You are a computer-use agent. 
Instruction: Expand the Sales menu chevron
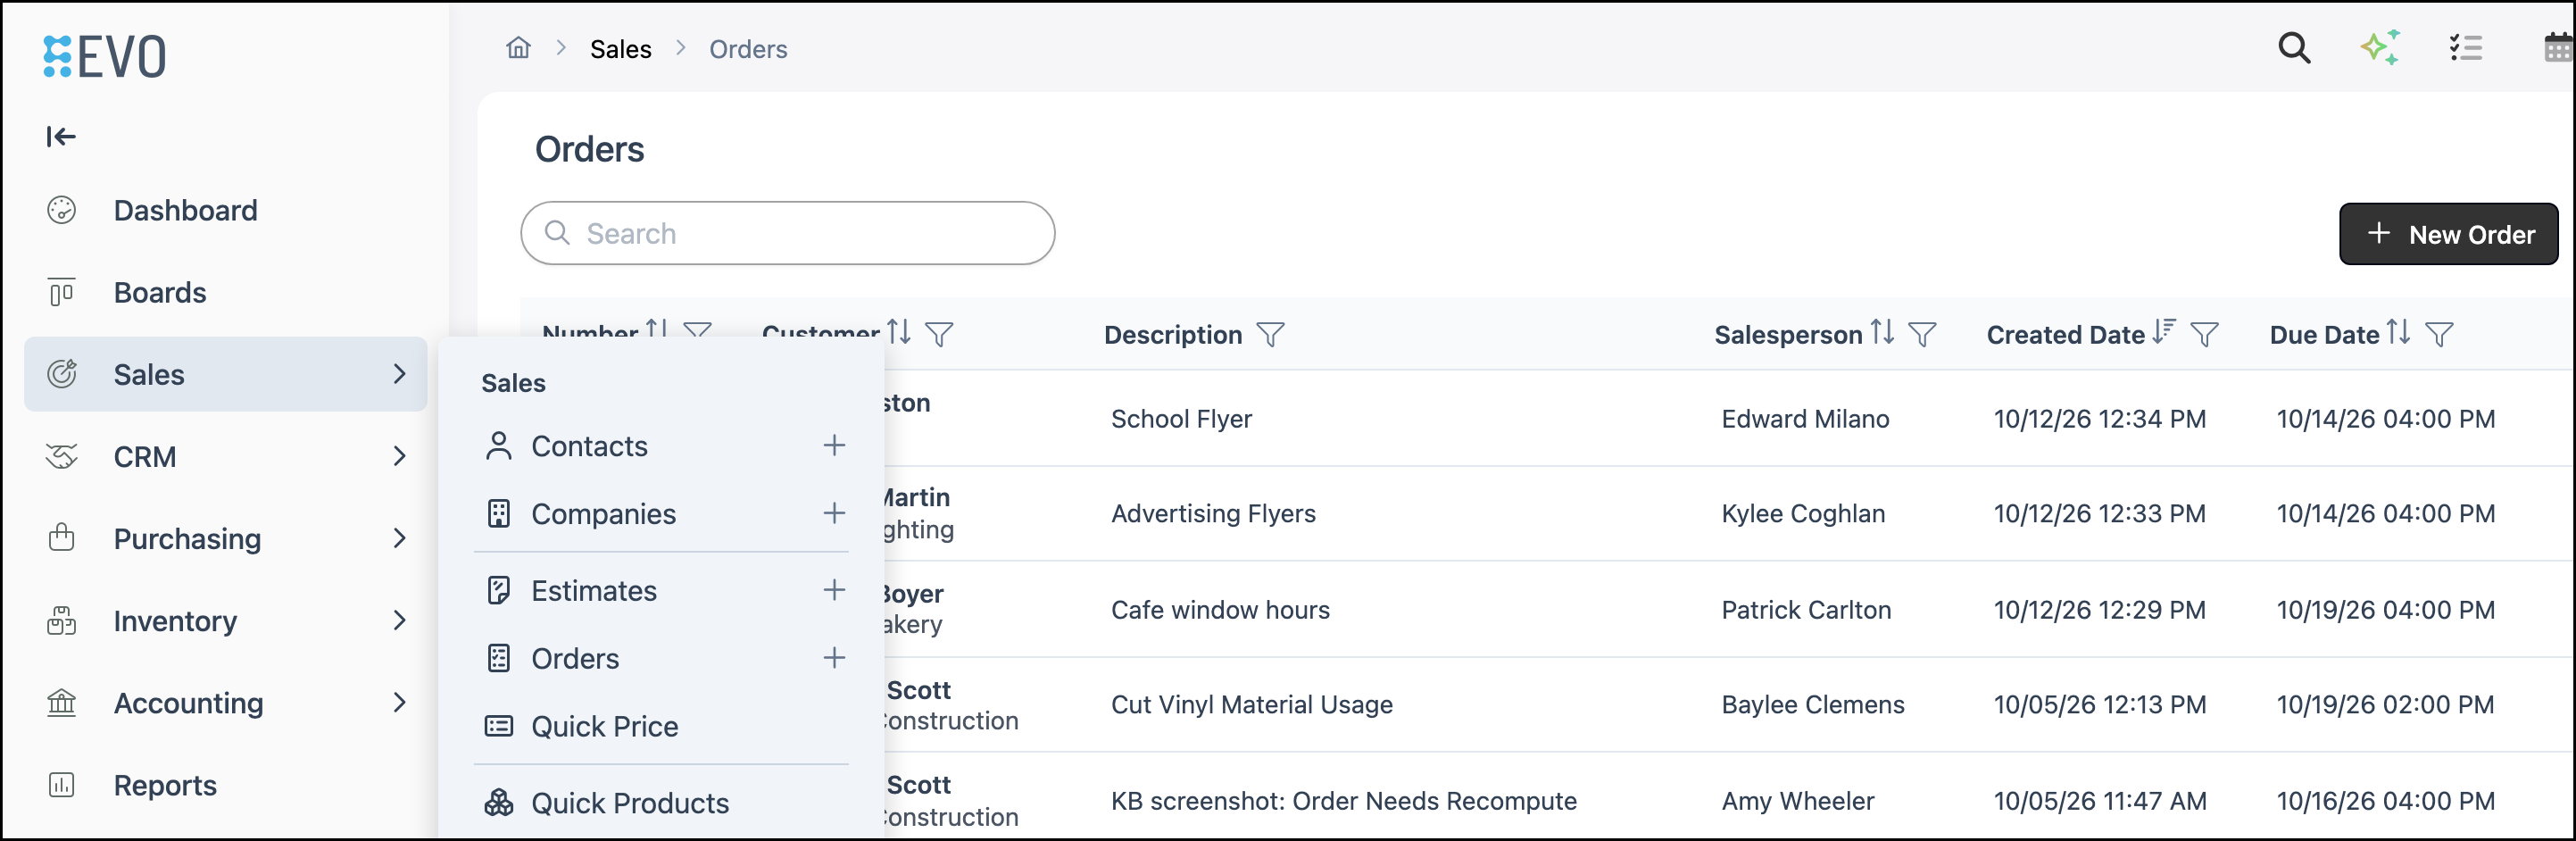pos(399,374)
